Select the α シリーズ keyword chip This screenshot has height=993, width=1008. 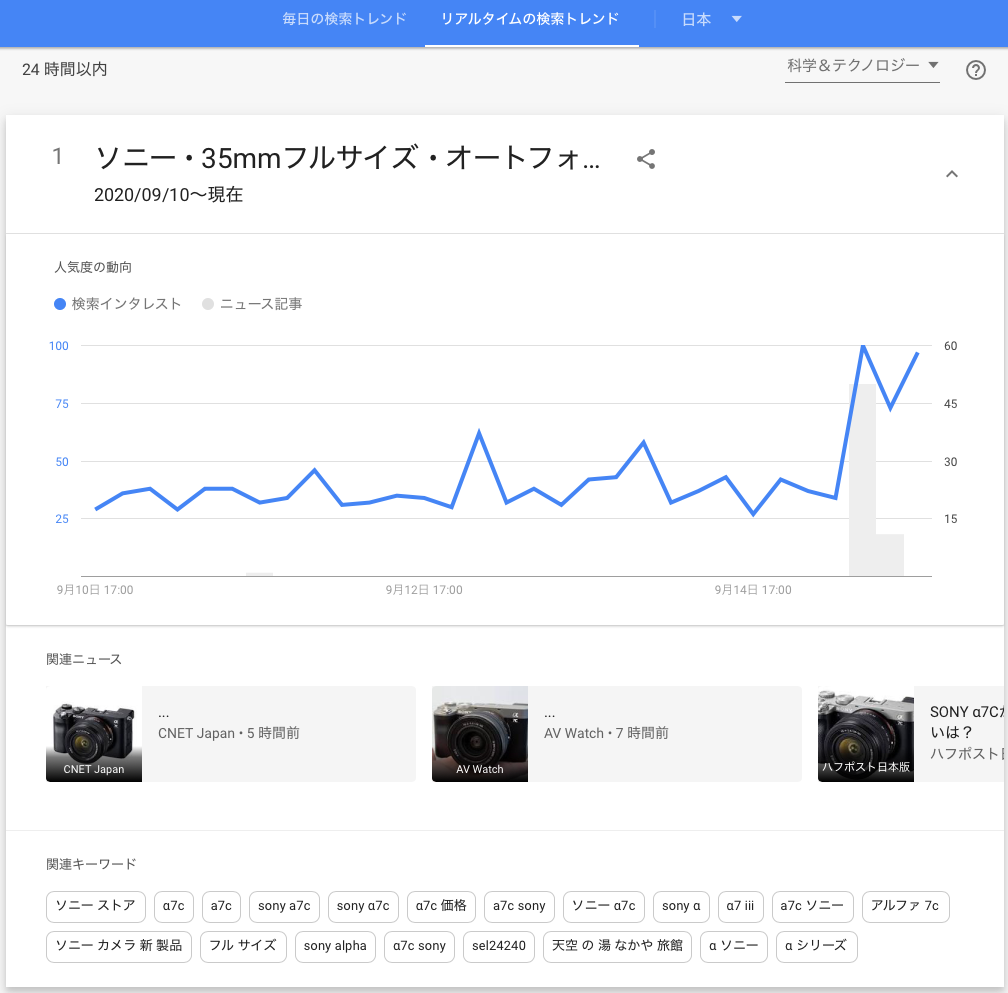[x=816, y=946]
